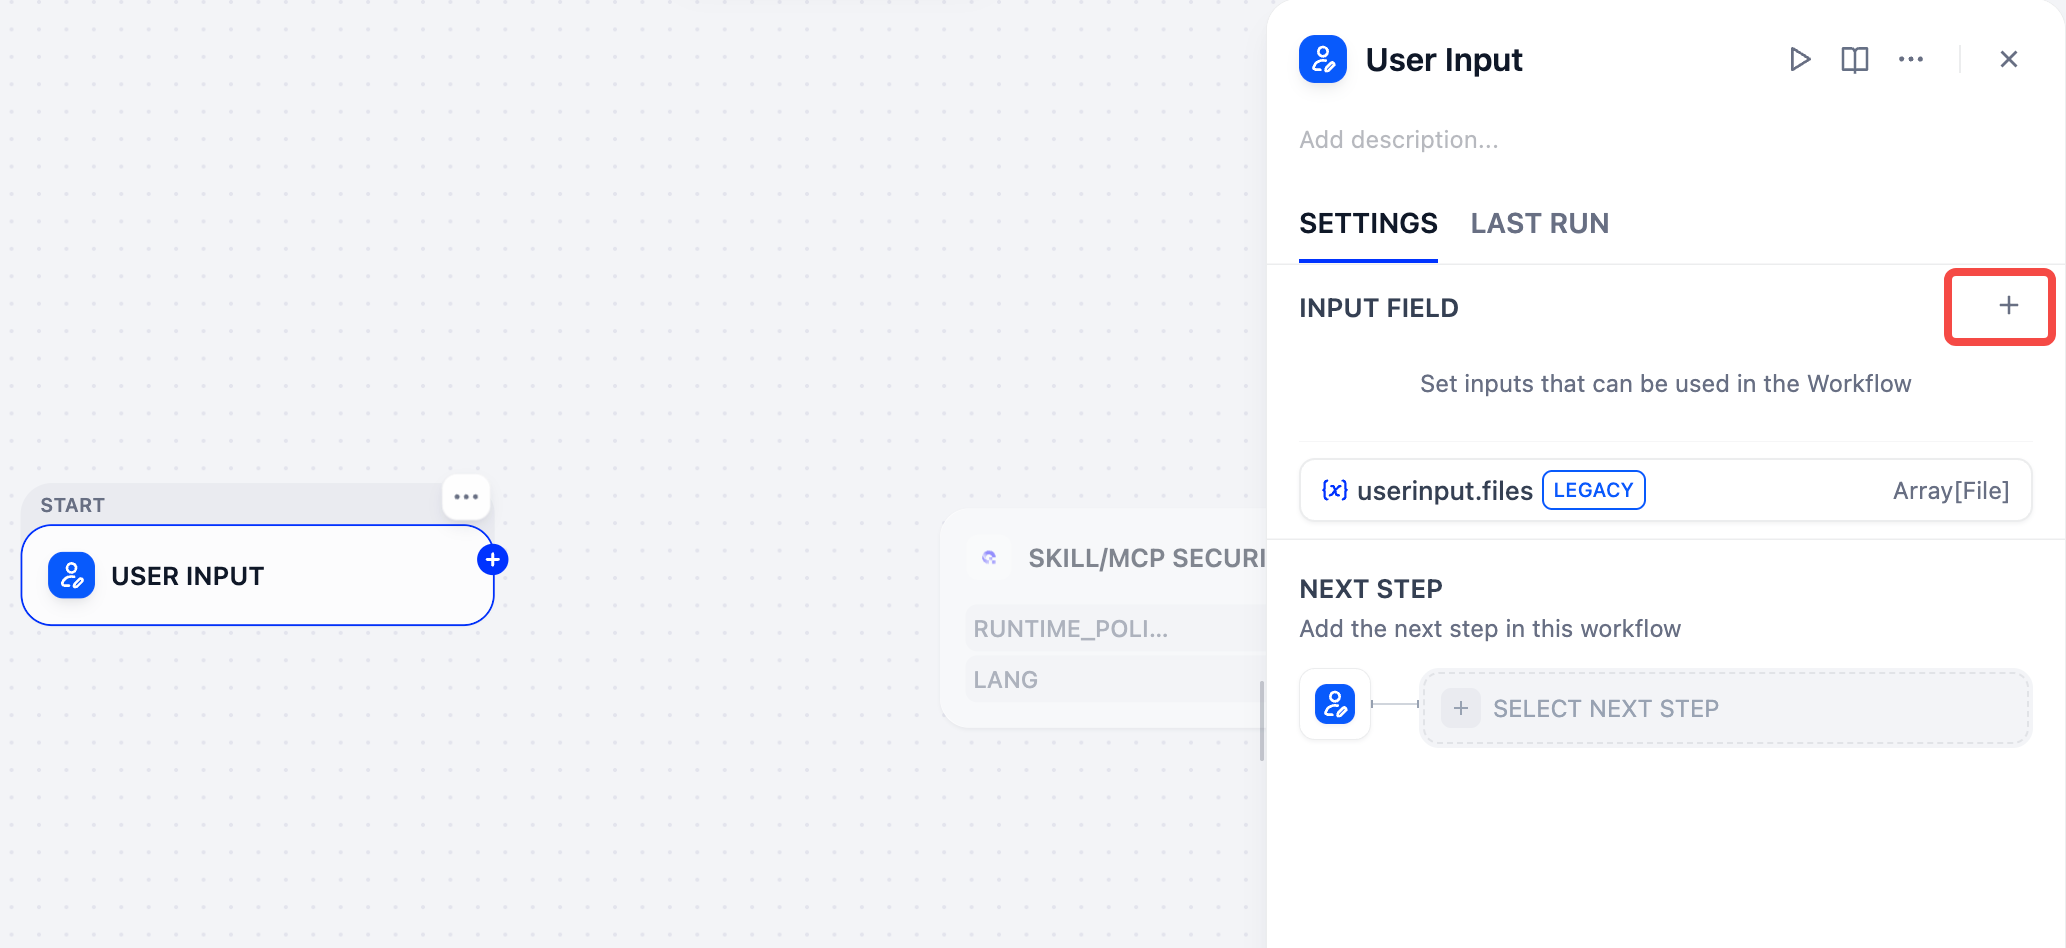Viewport: 2066px width, 948px height.
Task: Click the Add description field
Action: pos(1398,140)
